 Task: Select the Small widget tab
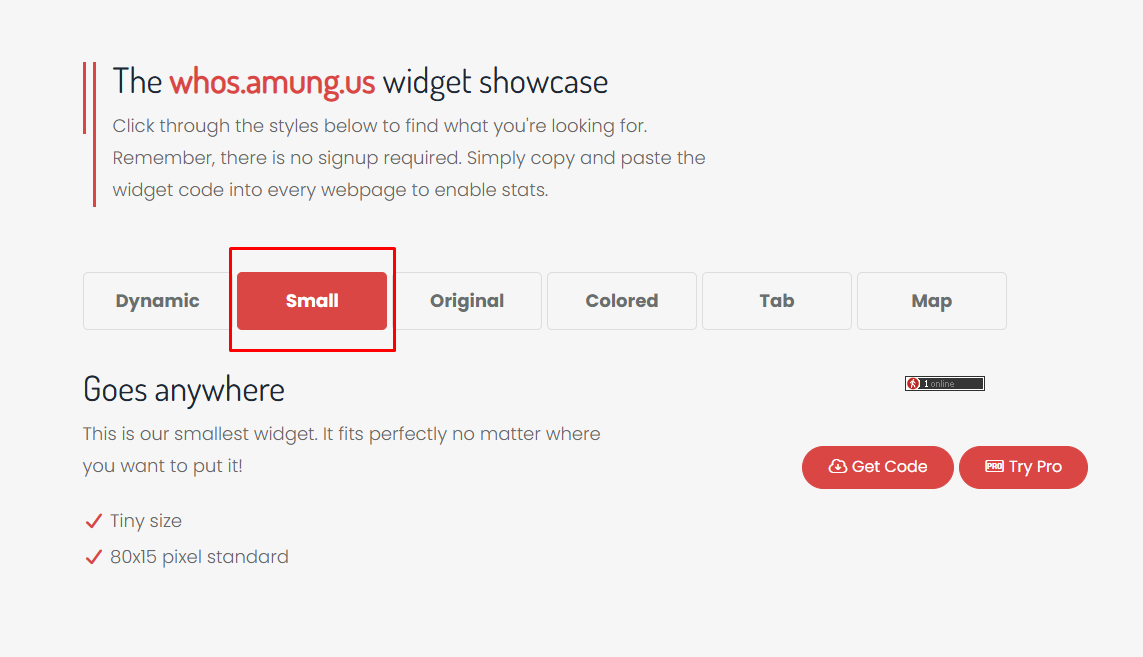[x=311, y=300]
